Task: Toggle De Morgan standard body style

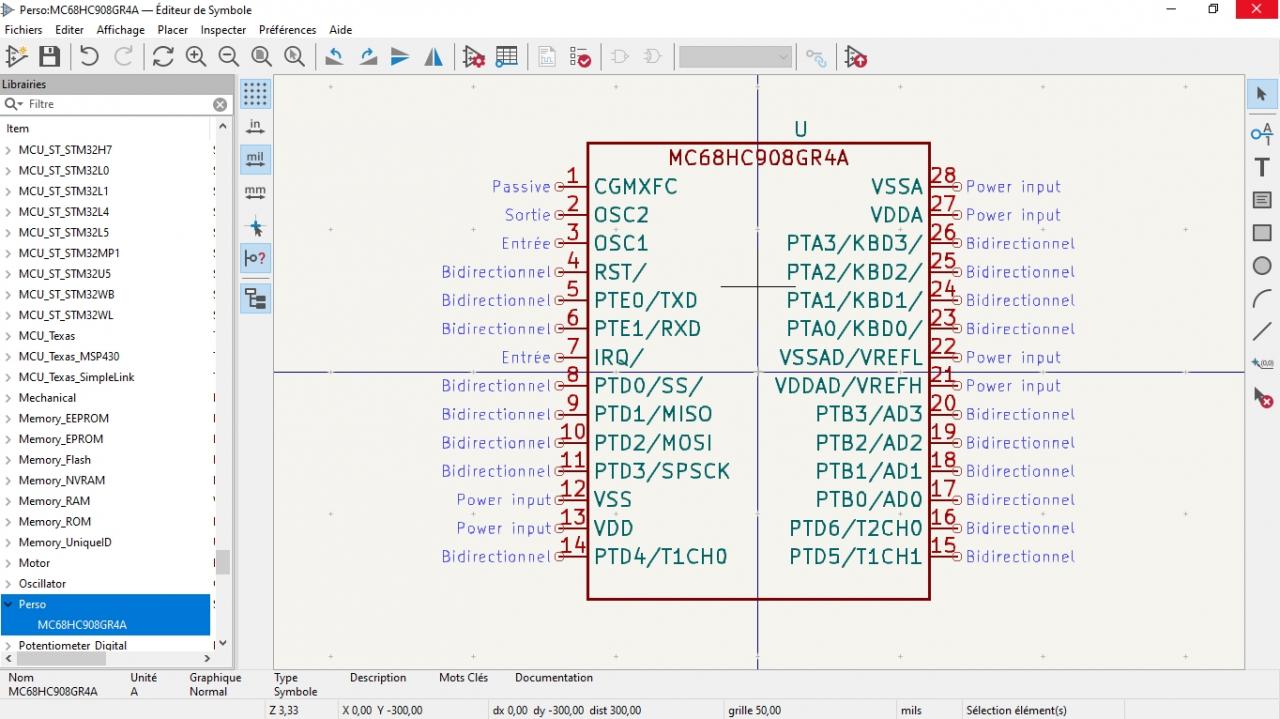Action: (620, 57)
